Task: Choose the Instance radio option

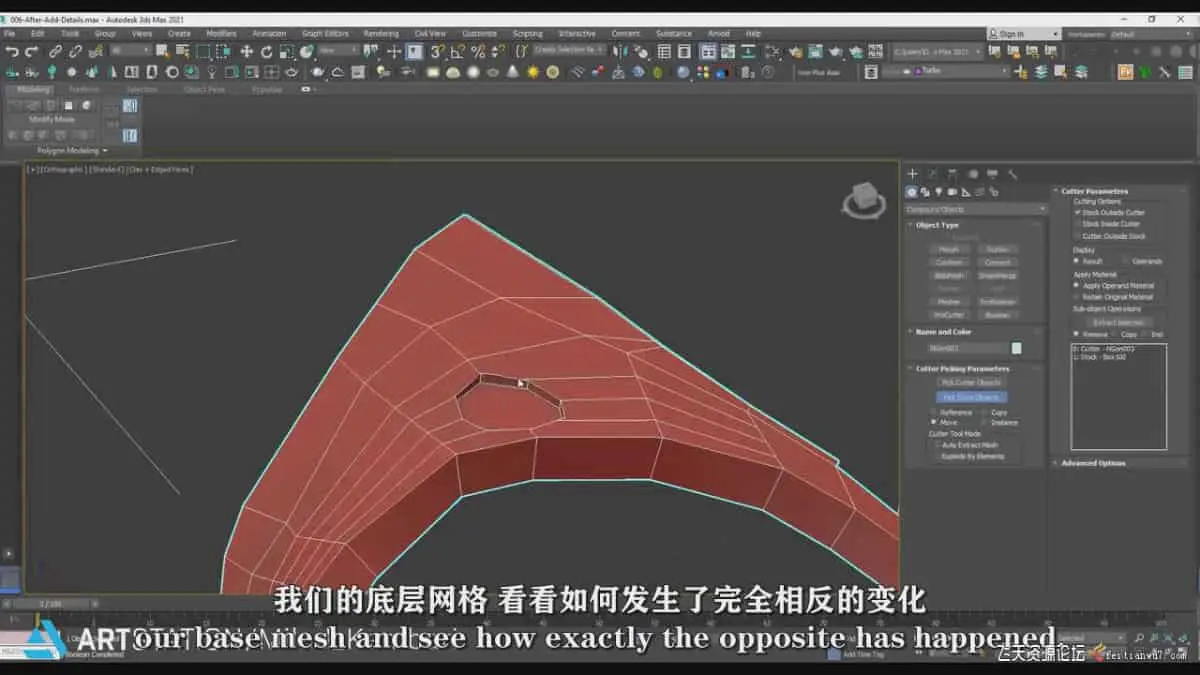Action: click(x=998, y=422)
